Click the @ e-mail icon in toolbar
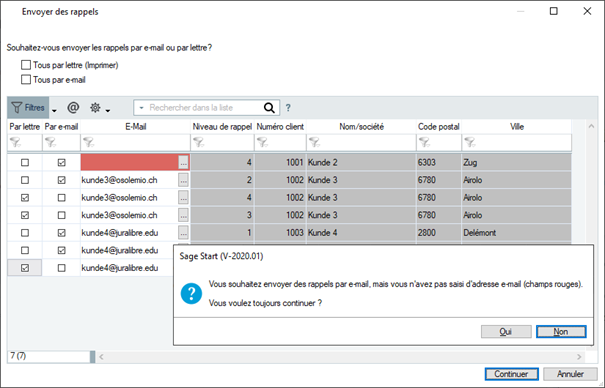The width and height of the screenshot is (605, 388). coord(73,108)
